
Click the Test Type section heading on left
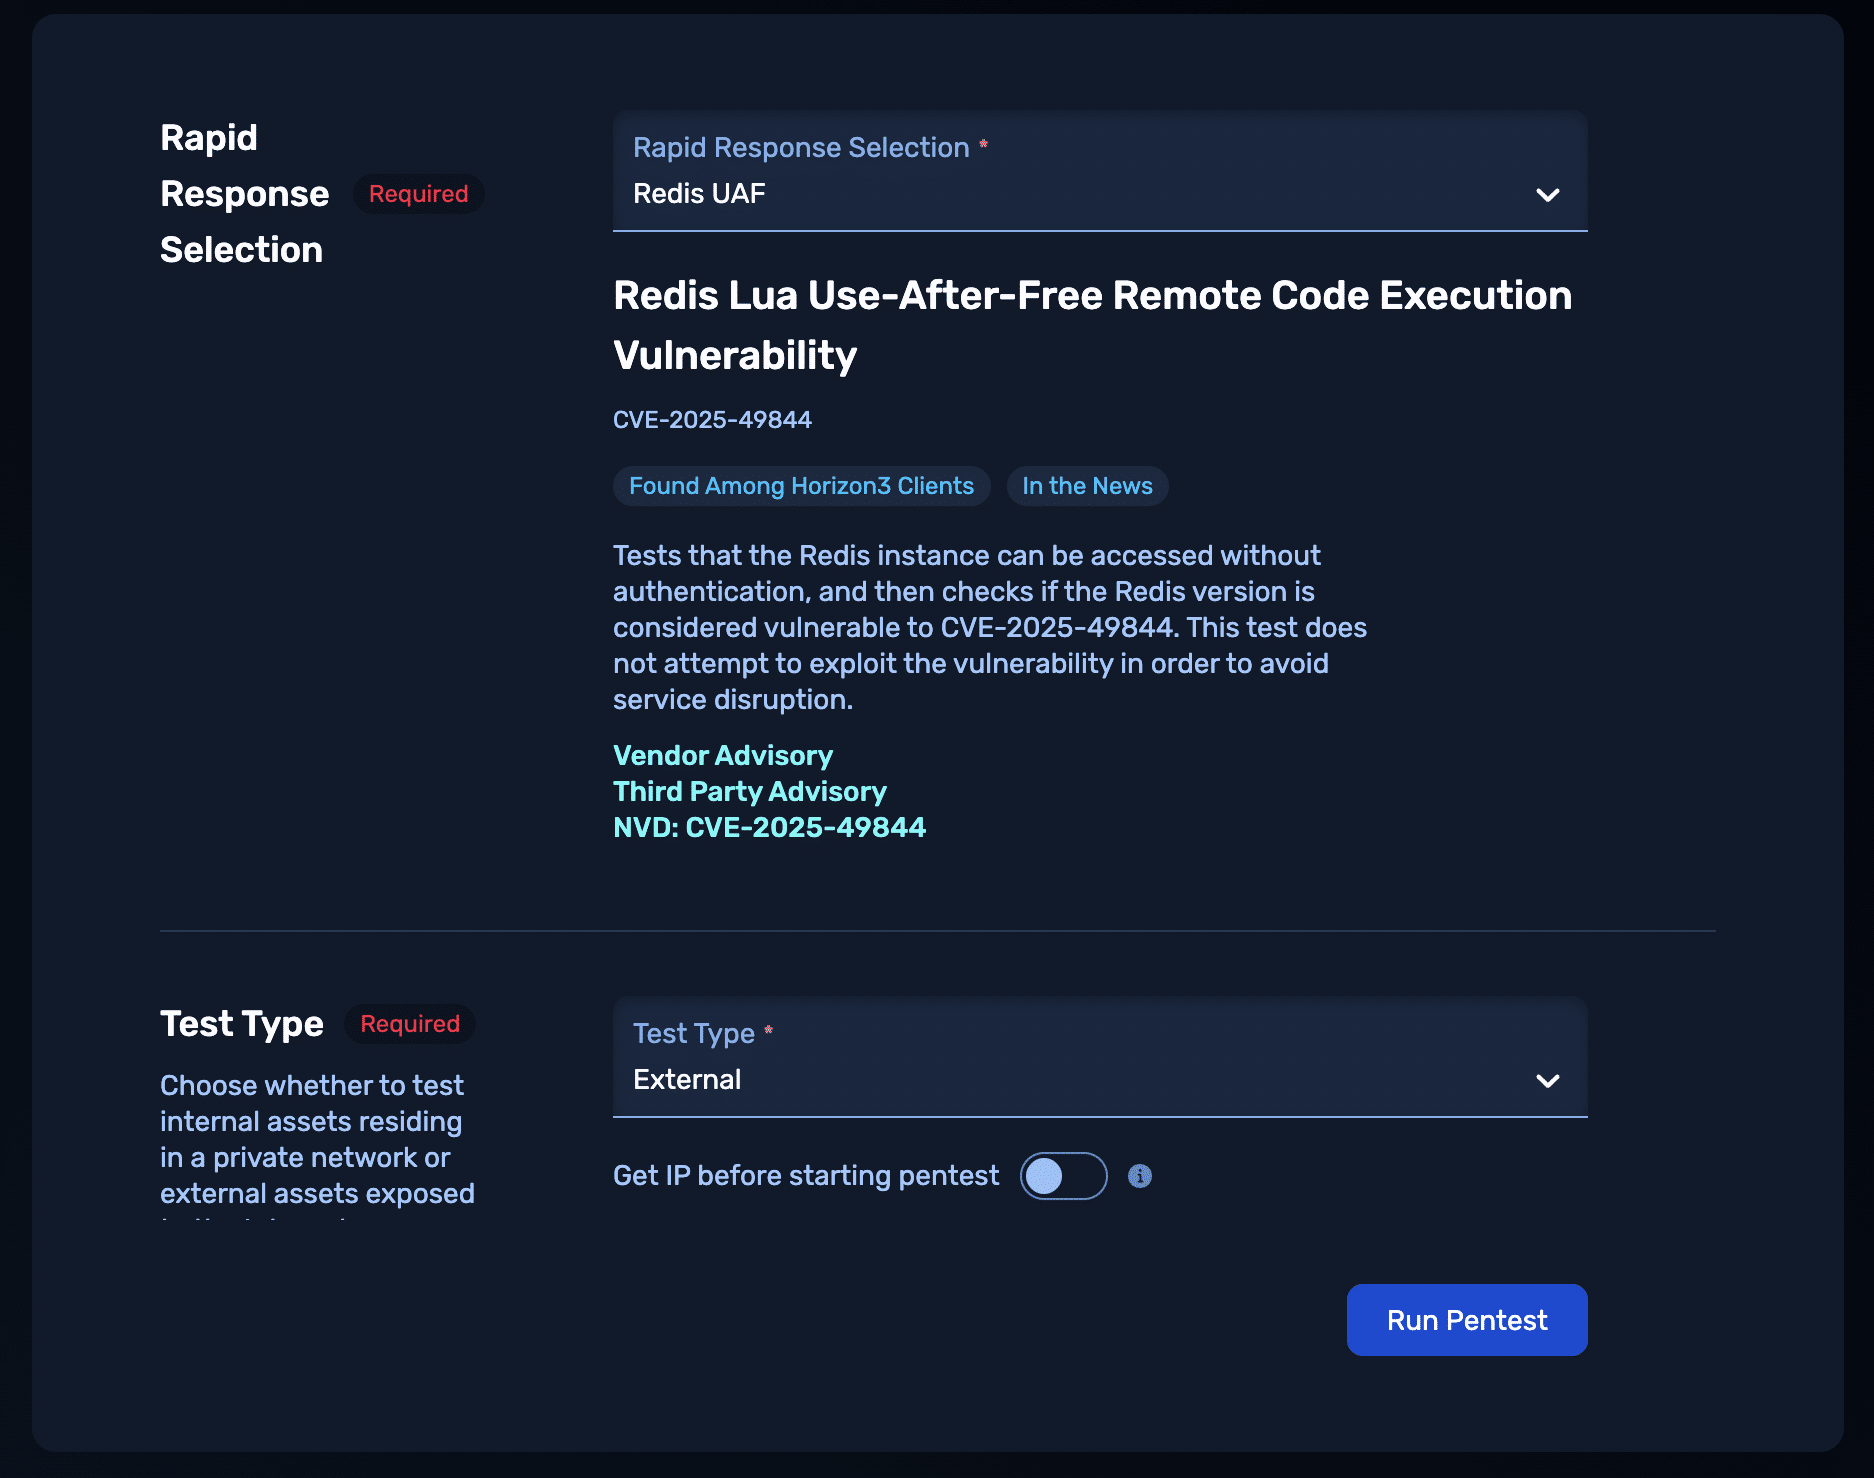pos(242,1024)
